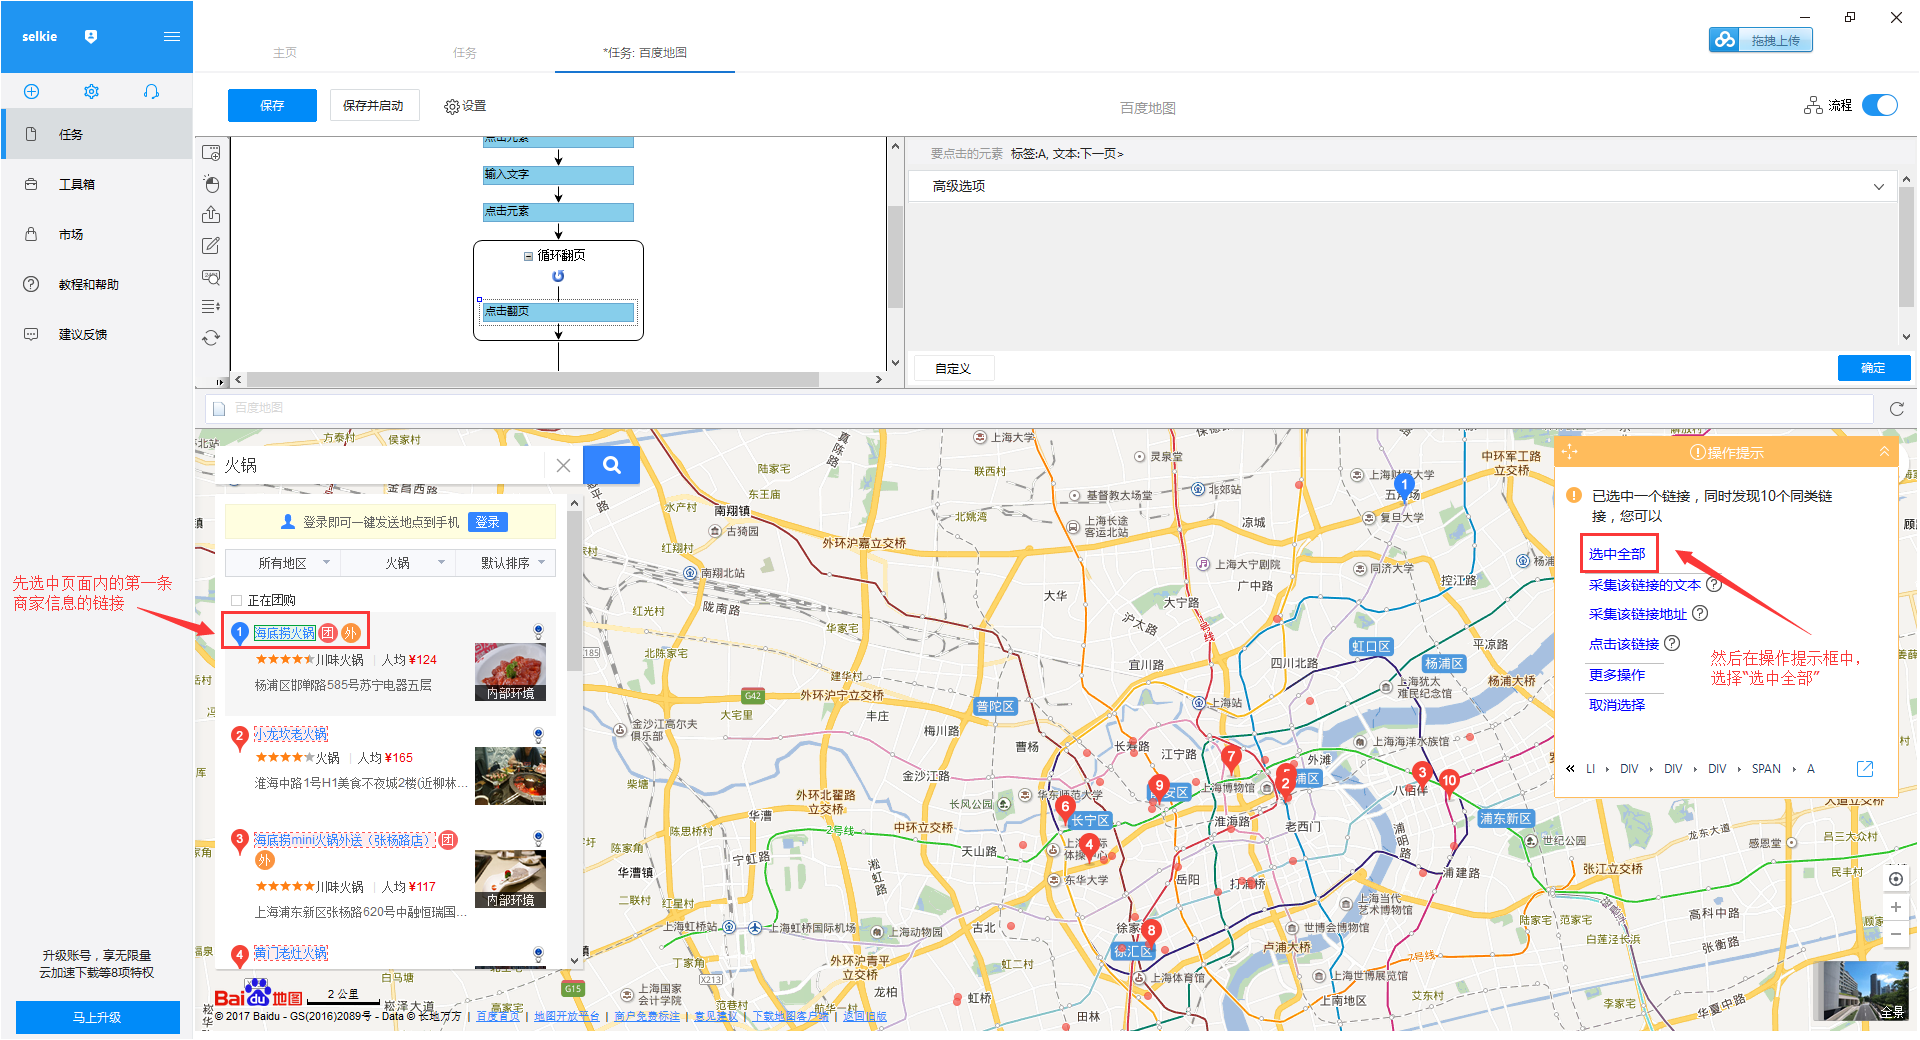Image resolution: width=1920 pixels, height=1040 pixels.
Task: Click the mouse click-element tool icon
Action: pyautogui.click(x=211, y=184)
